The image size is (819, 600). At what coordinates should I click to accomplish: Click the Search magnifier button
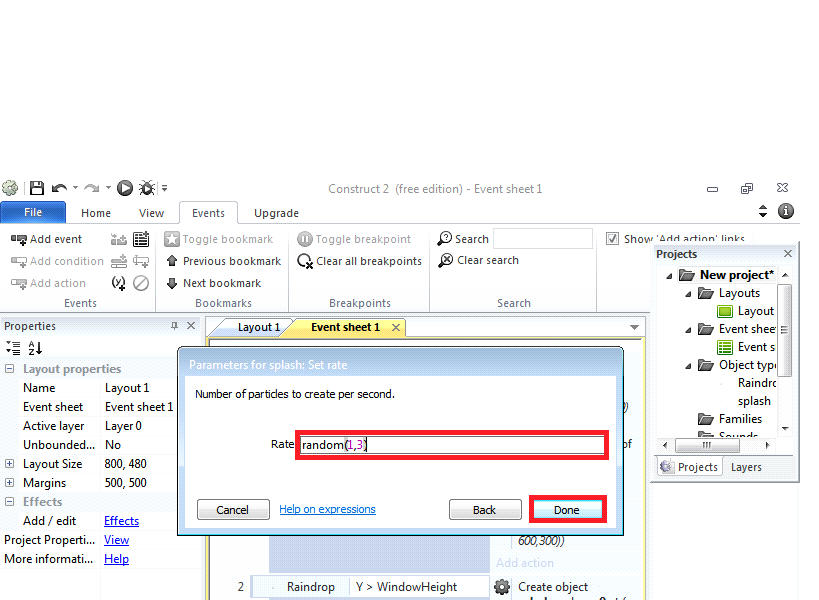click(x=463, y=239)
